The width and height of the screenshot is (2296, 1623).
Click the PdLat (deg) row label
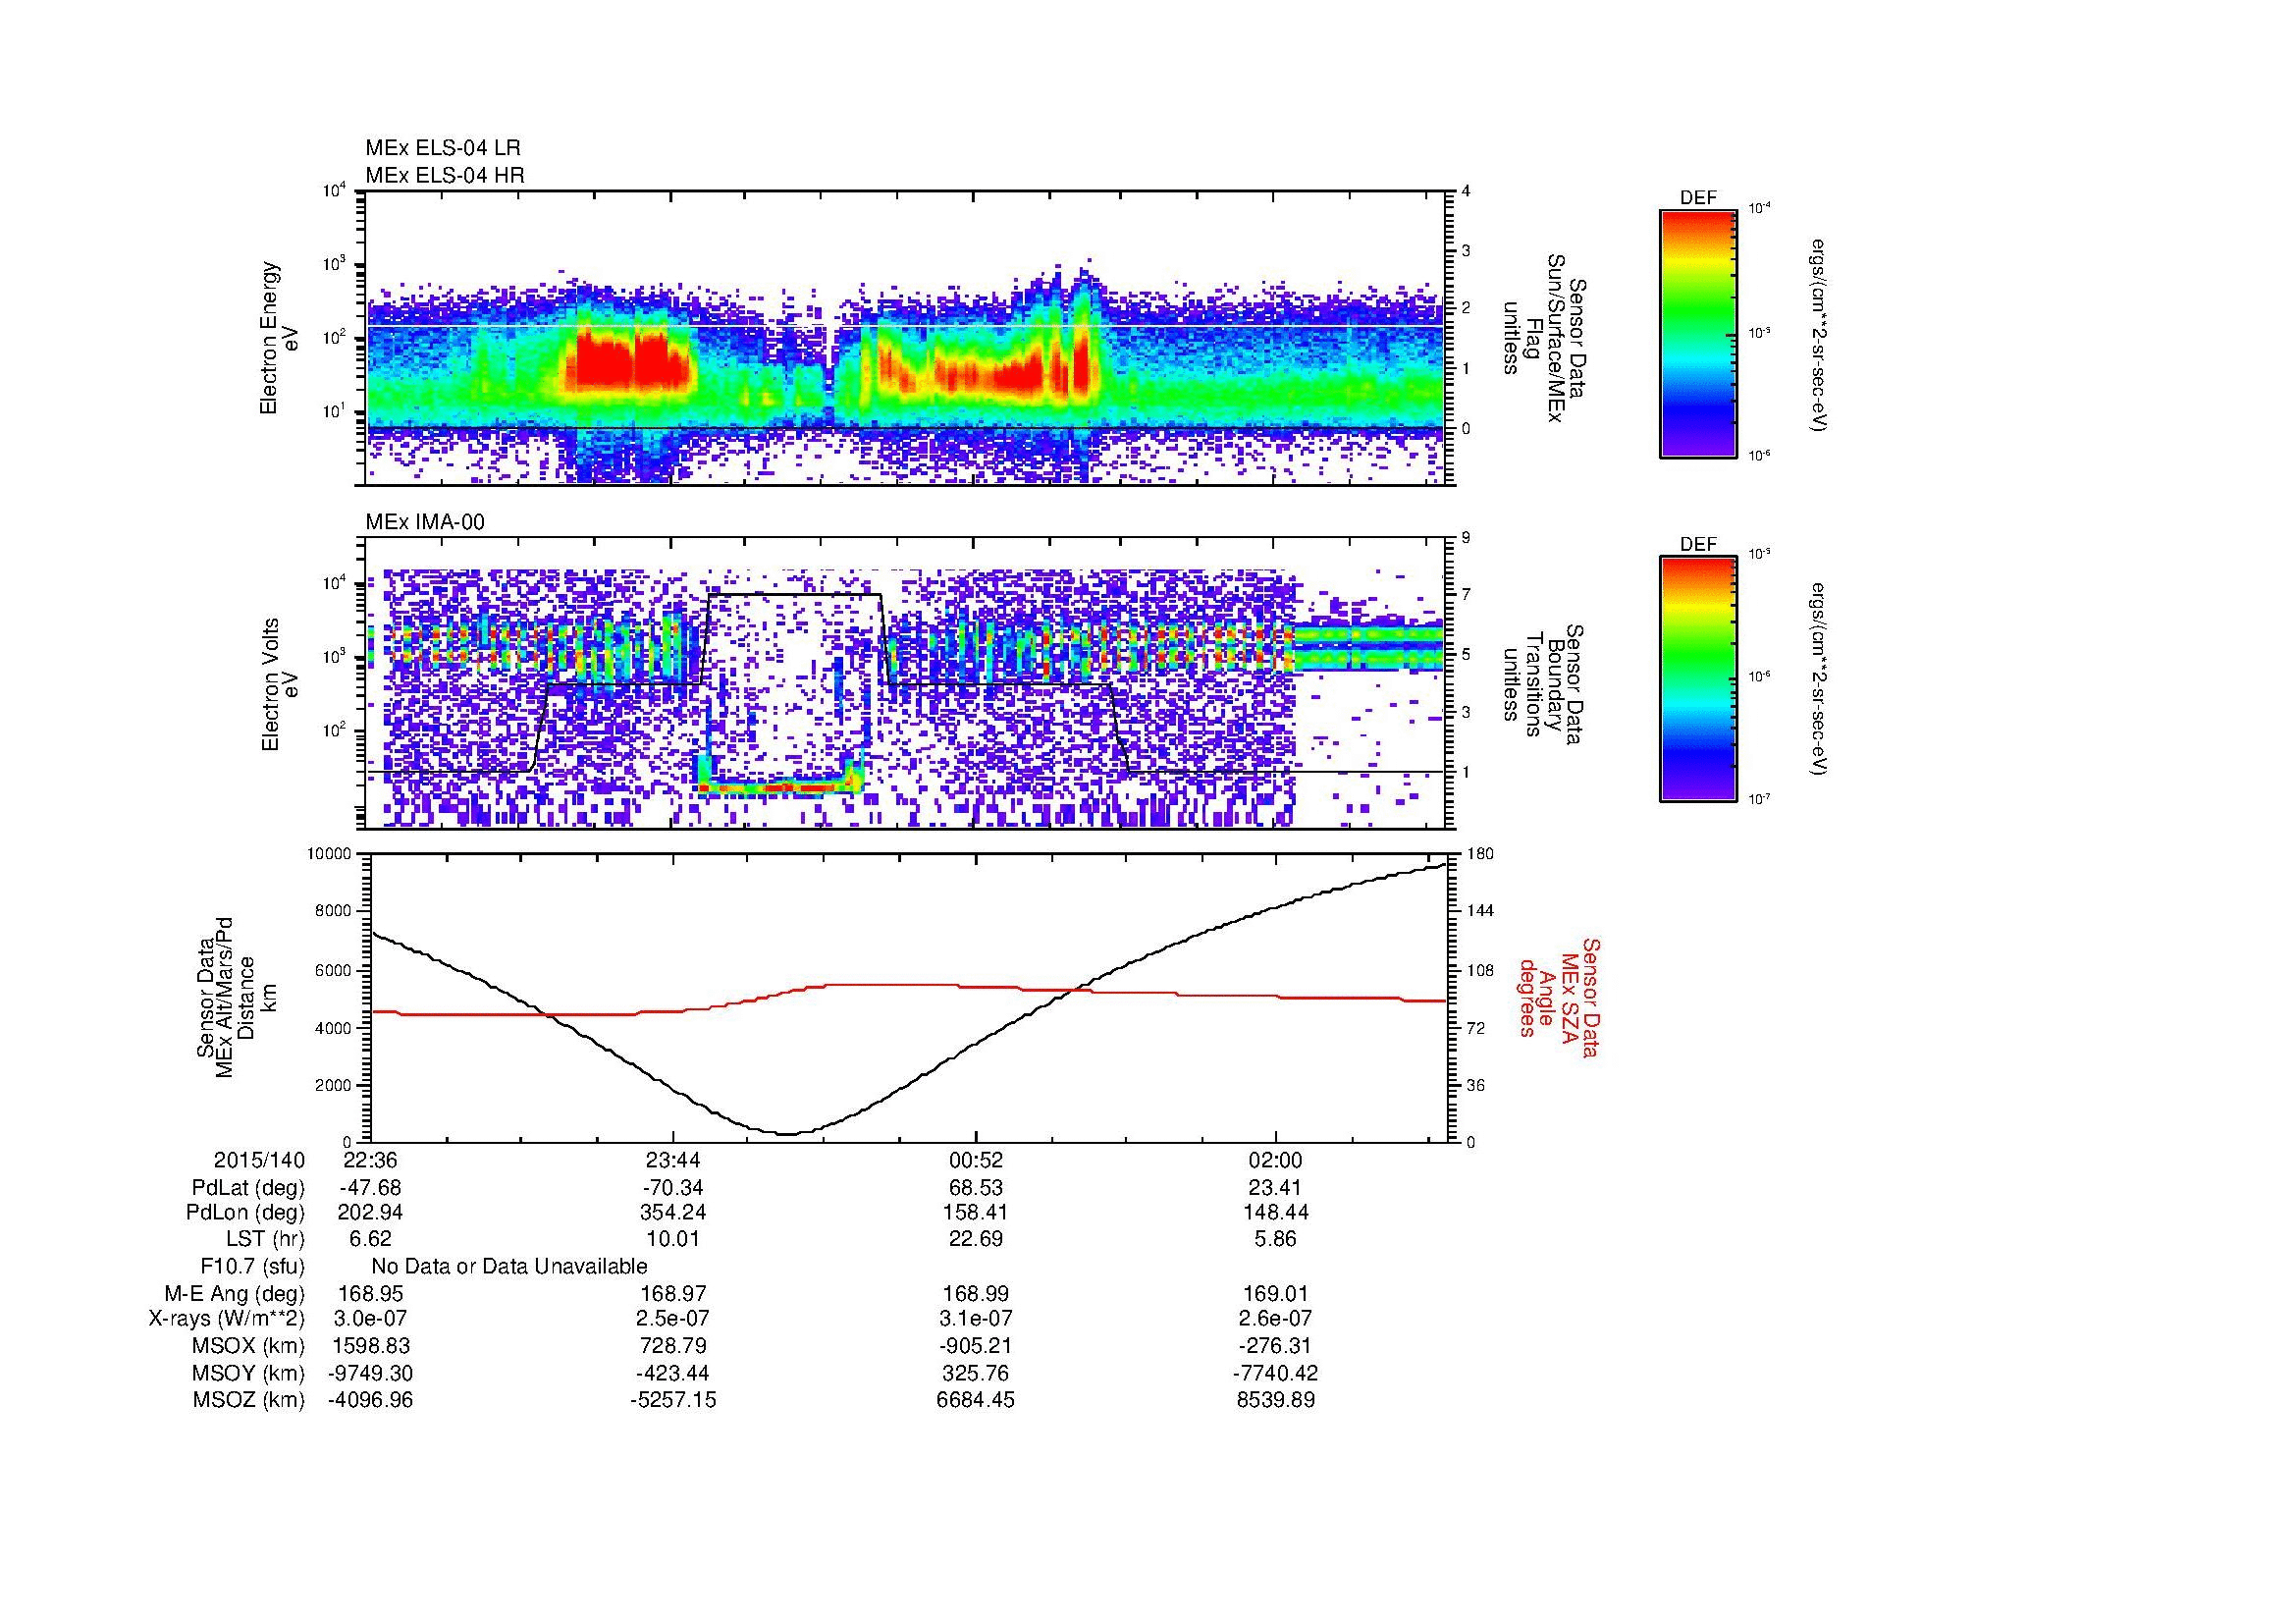(x=248, y=1188)
